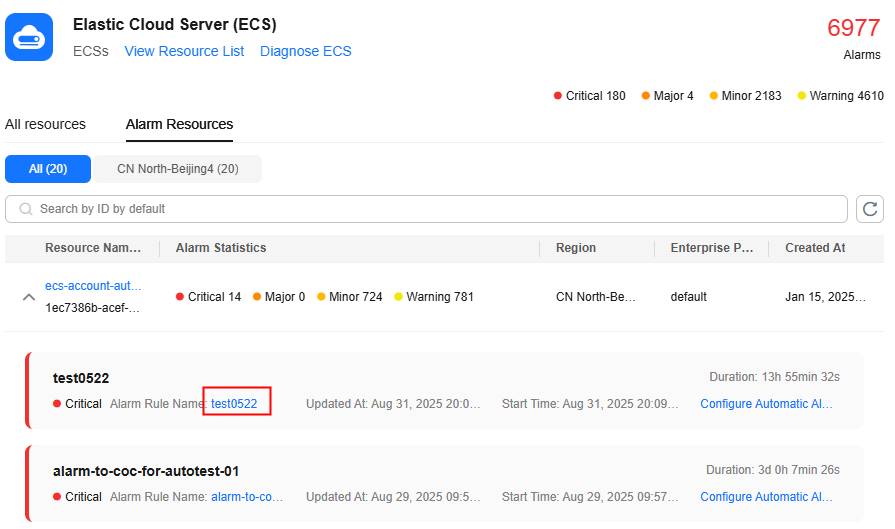This screenshot has height=529, width=895.
Task: Click the Elastic Cloud Server cloud icon
Action: (29, 37)
